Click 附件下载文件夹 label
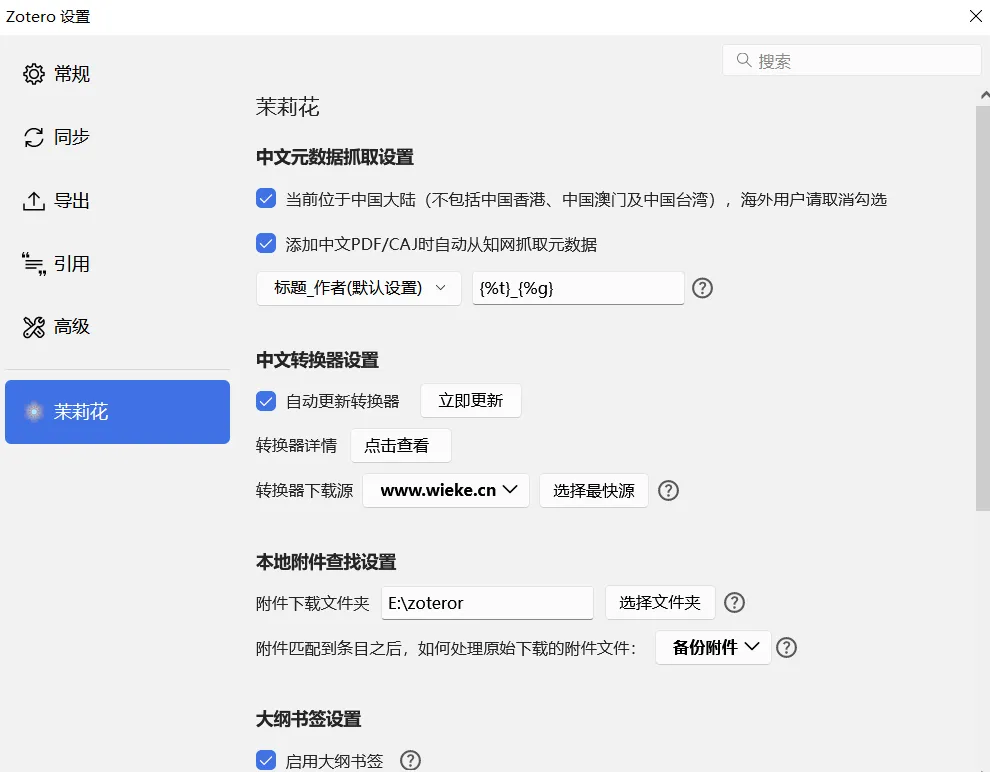The image size is (990, 772). tap(313, 603)
